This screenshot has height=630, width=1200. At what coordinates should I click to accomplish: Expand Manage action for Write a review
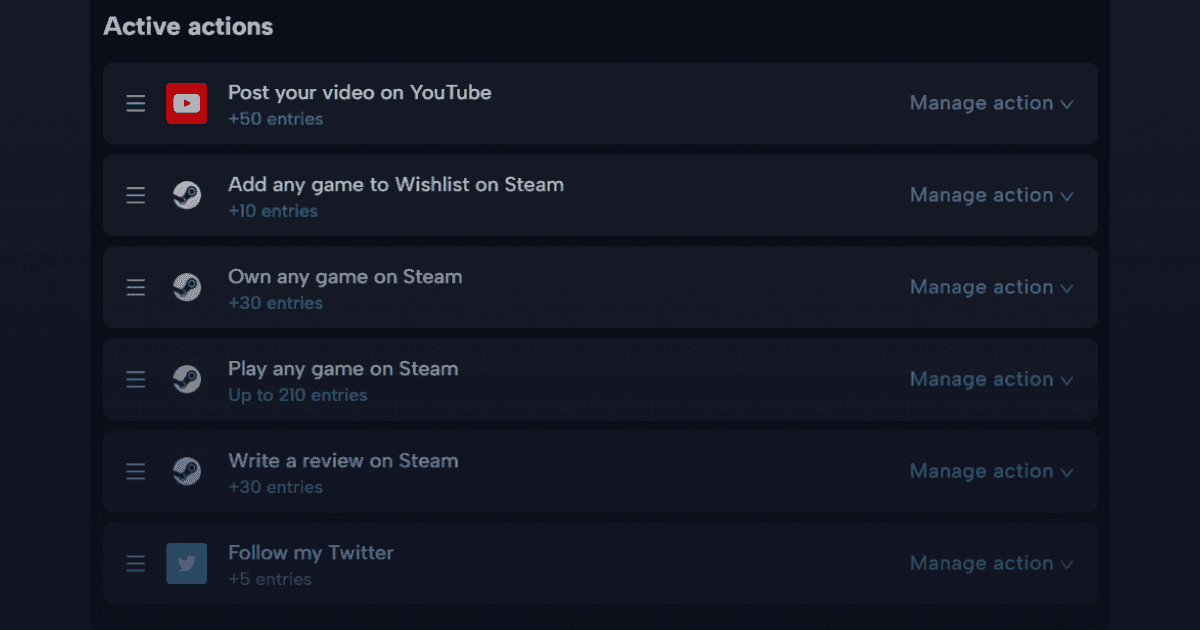991,471
